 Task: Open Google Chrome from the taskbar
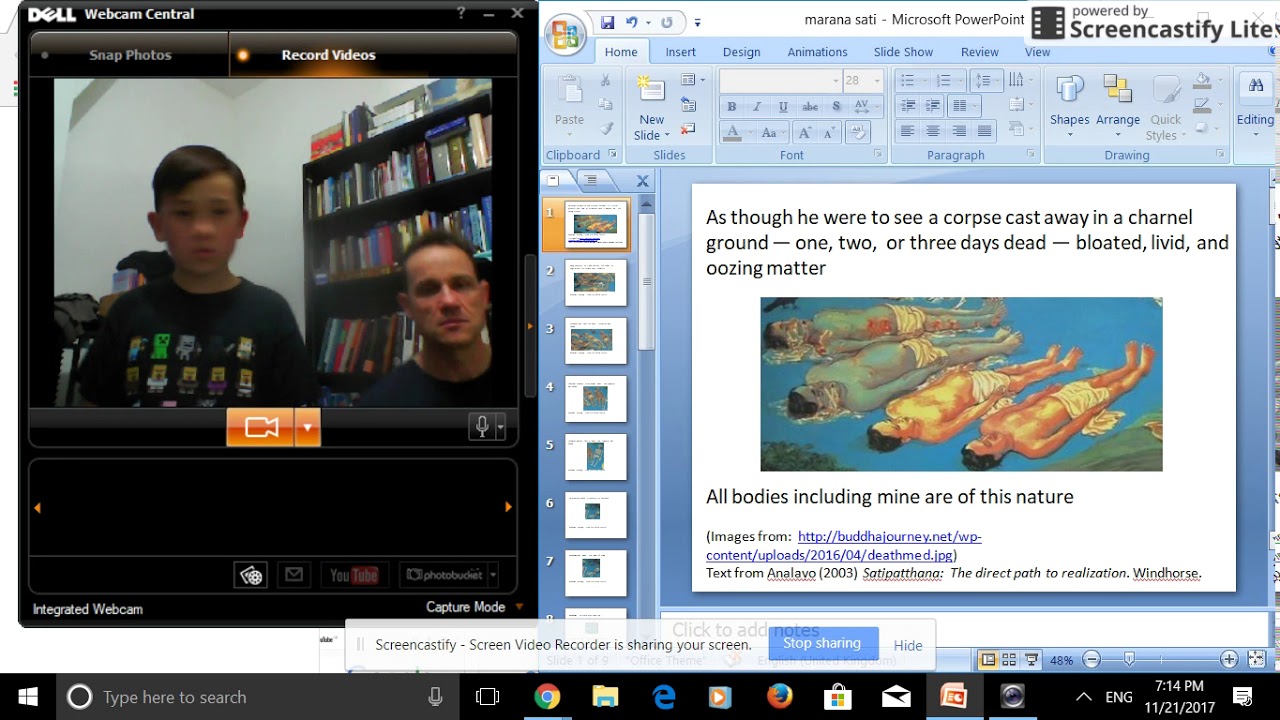click(x=547, y=697)
